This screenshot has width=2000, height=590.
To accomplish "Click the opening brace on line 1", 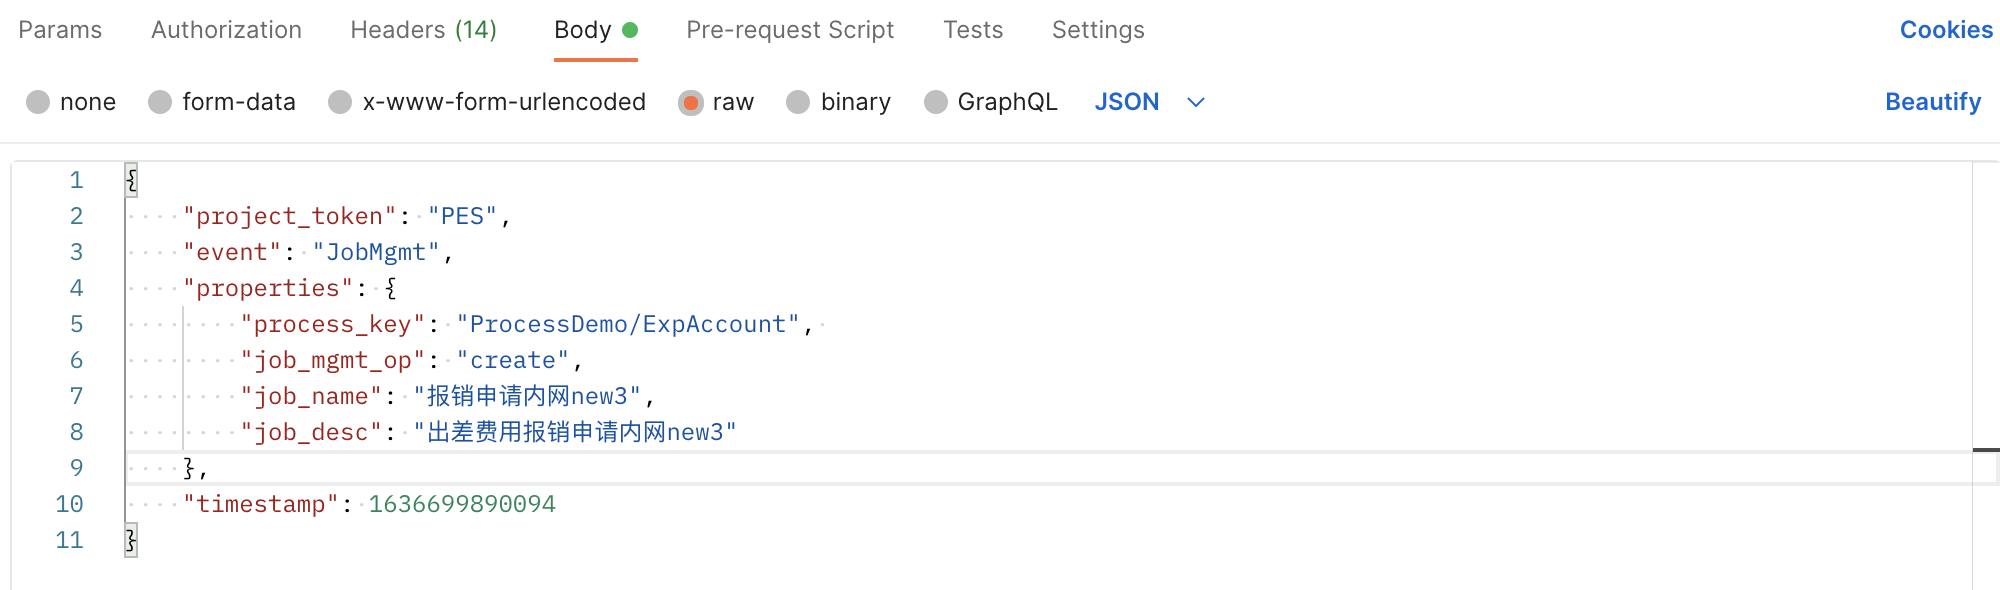I will (131, 180).
